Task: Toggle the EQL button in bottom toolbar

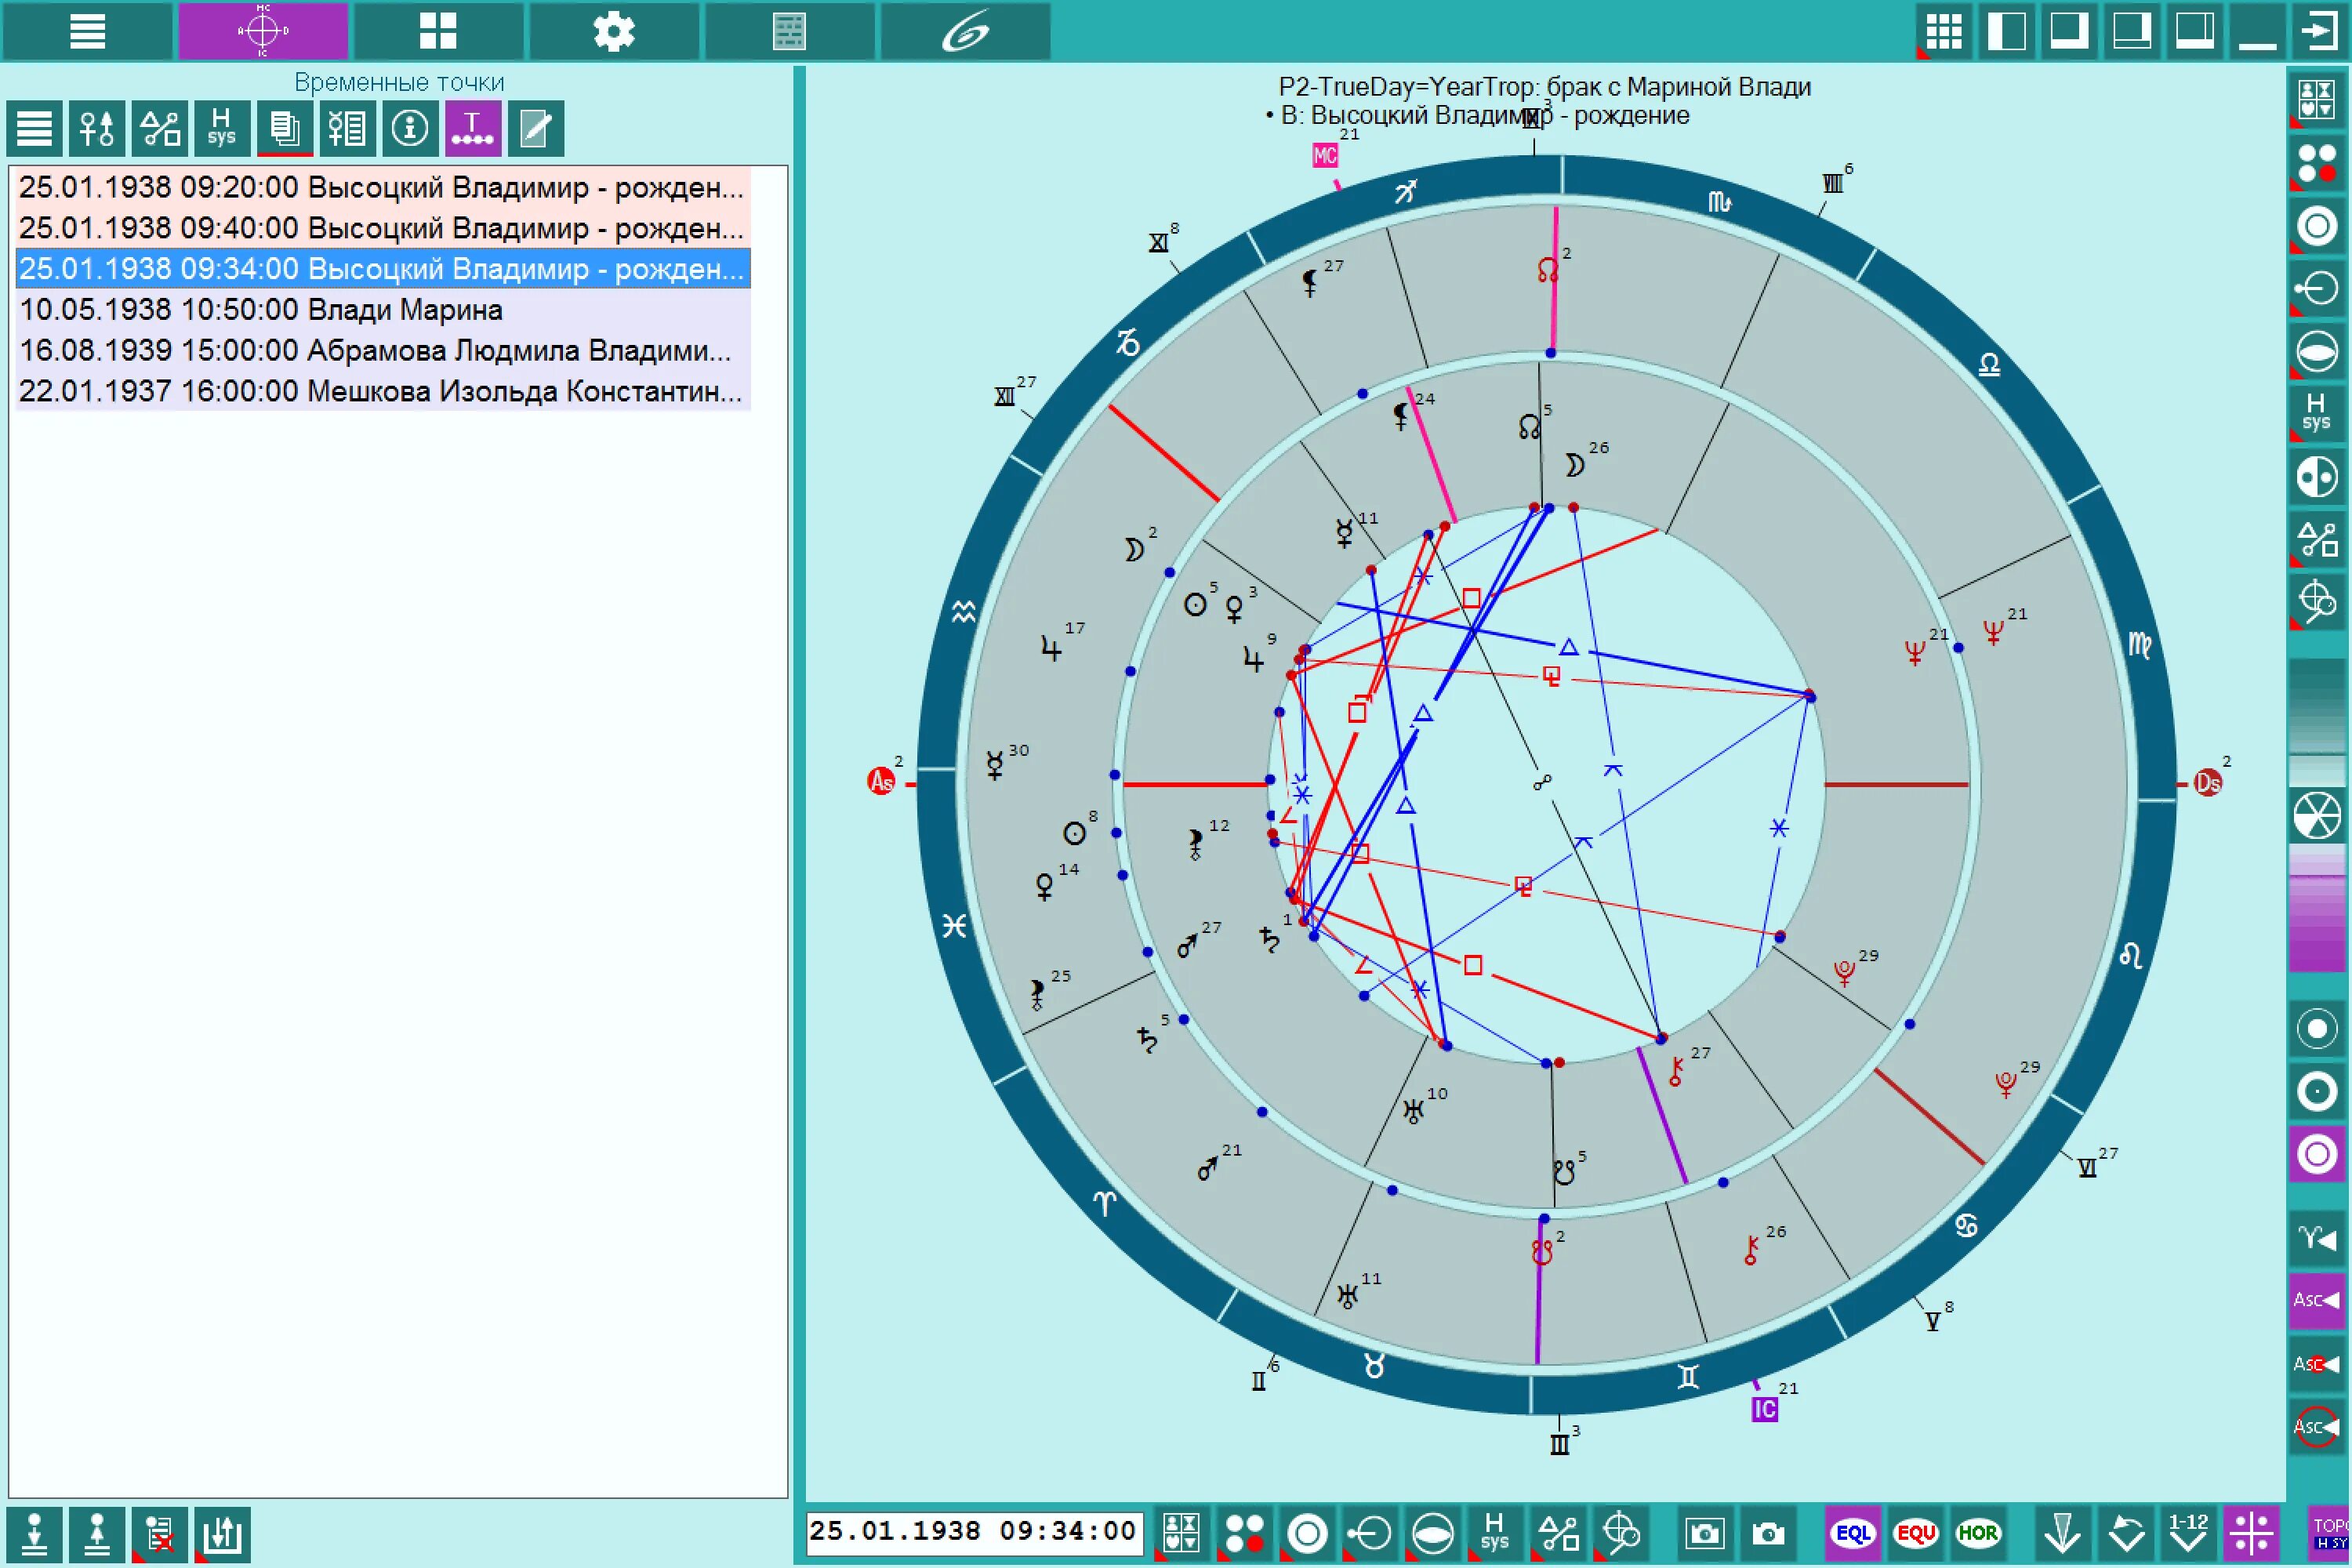Action: pos(1852,1533)
